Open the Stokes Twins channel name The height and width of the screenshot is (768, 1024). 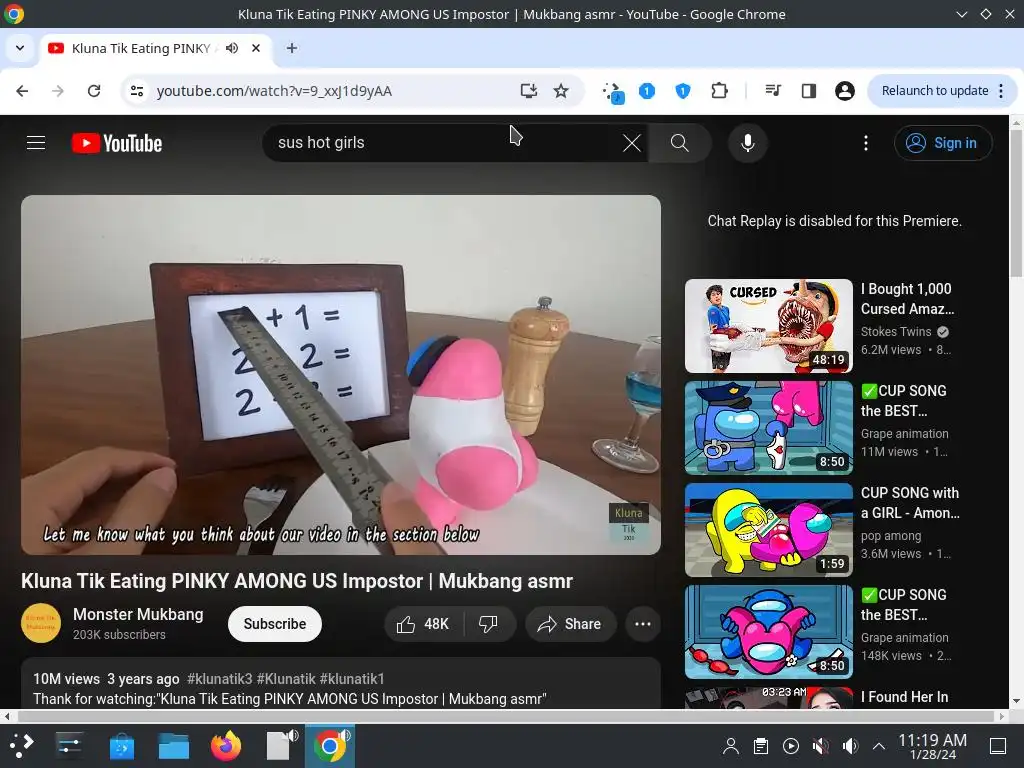[x=896, y=332]
